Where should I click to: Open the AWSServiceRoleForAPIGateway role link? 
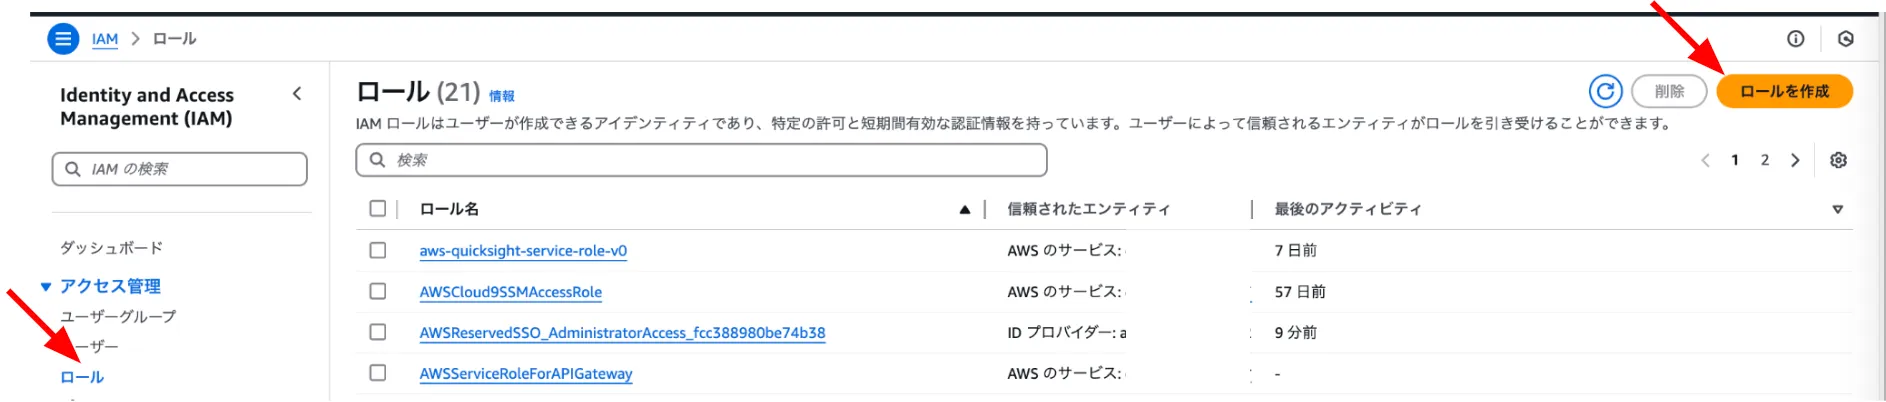tap(526, 374)
